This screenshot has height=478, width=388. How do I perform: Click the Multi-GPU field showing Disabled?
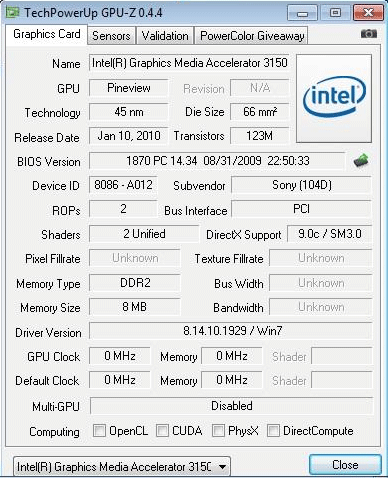231,406
